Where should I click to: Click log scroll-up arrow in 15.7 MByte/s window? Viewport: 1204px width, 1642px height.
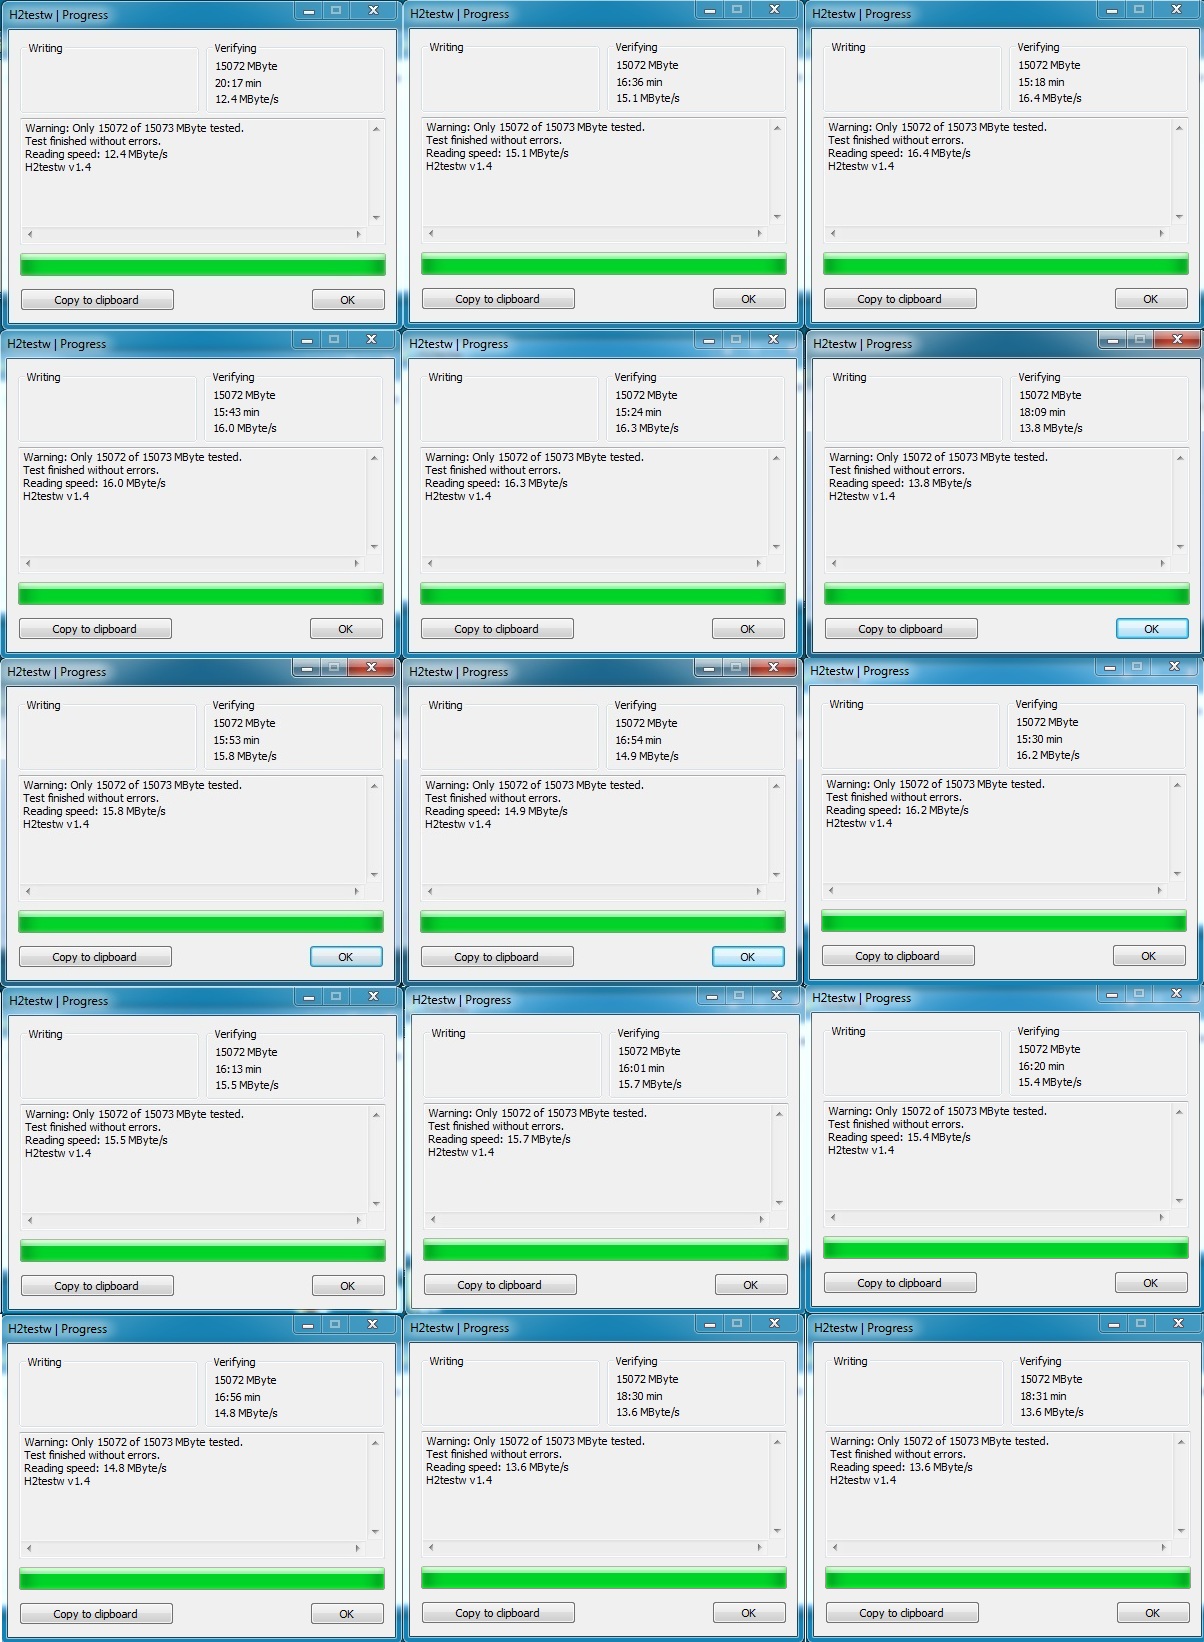coord(779,1114)
